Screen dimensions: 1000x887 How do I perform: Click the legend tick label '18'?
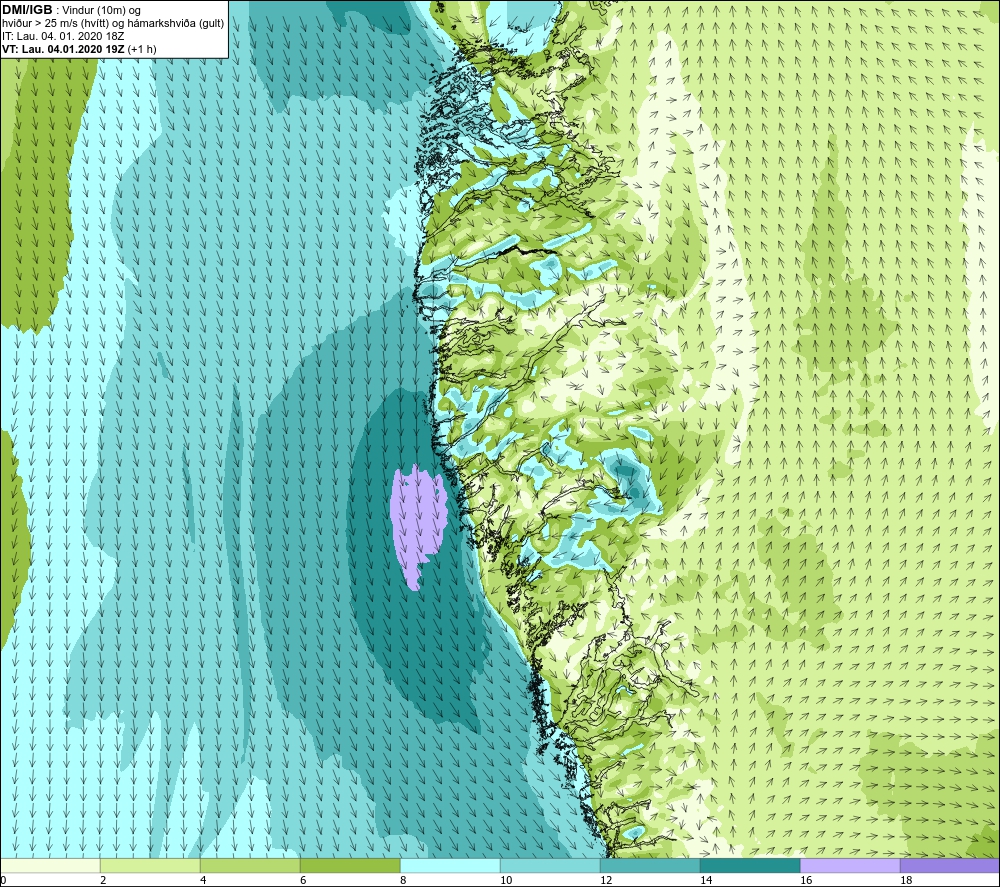(x=906, y=881)
